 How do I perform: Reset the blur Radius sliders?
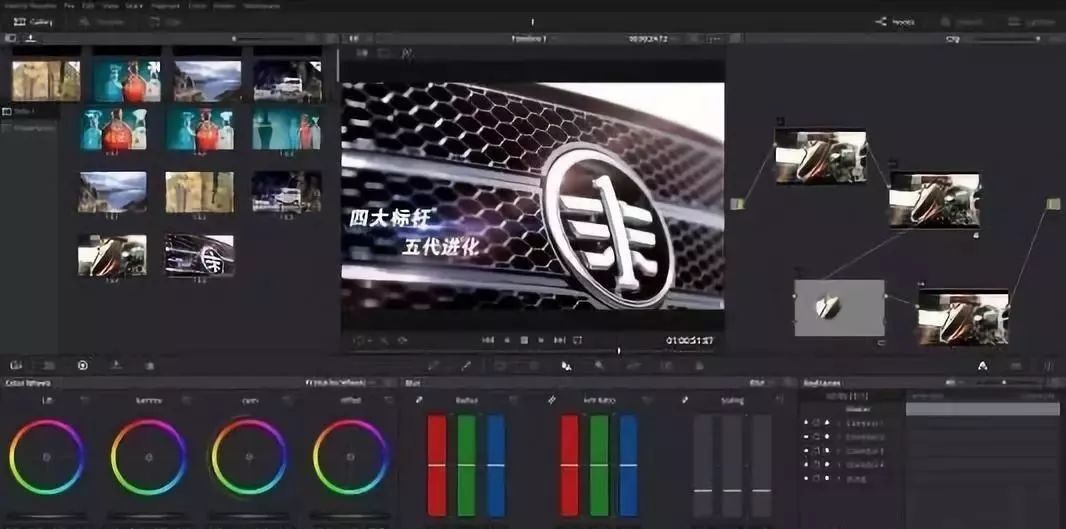(514, 400)
